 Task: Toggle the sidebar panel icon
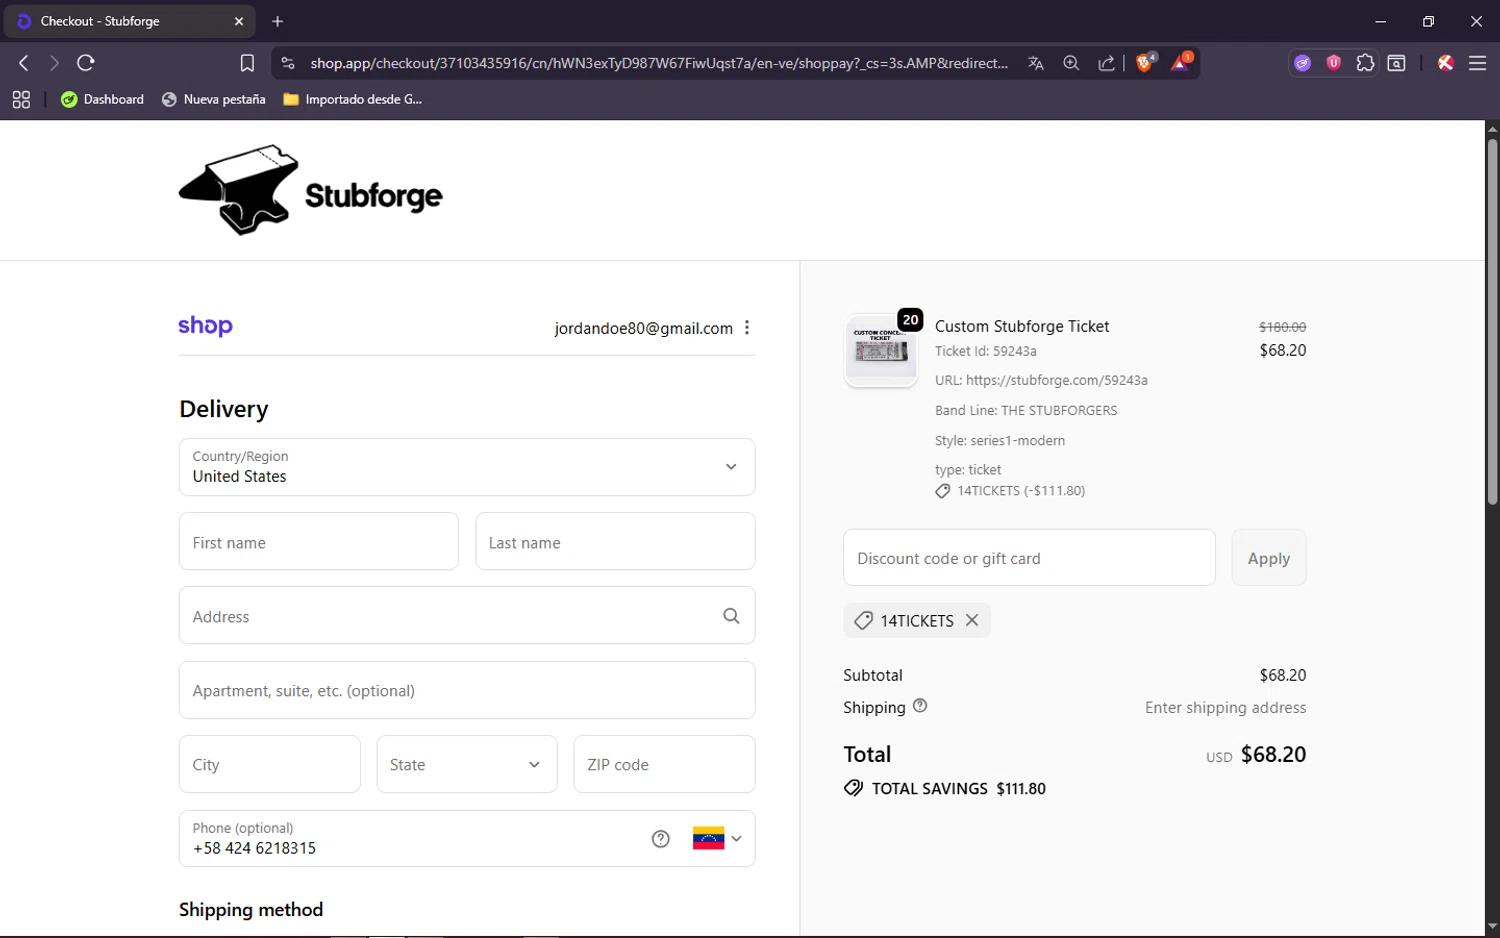(1397, 63)
